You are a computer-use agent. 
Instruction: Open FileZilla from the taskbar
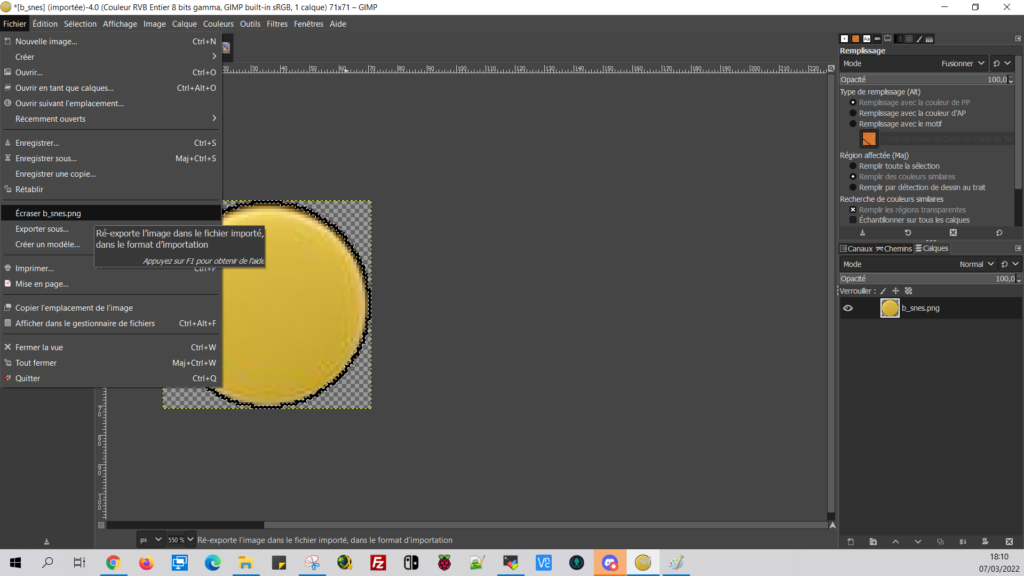click(378, 562)
